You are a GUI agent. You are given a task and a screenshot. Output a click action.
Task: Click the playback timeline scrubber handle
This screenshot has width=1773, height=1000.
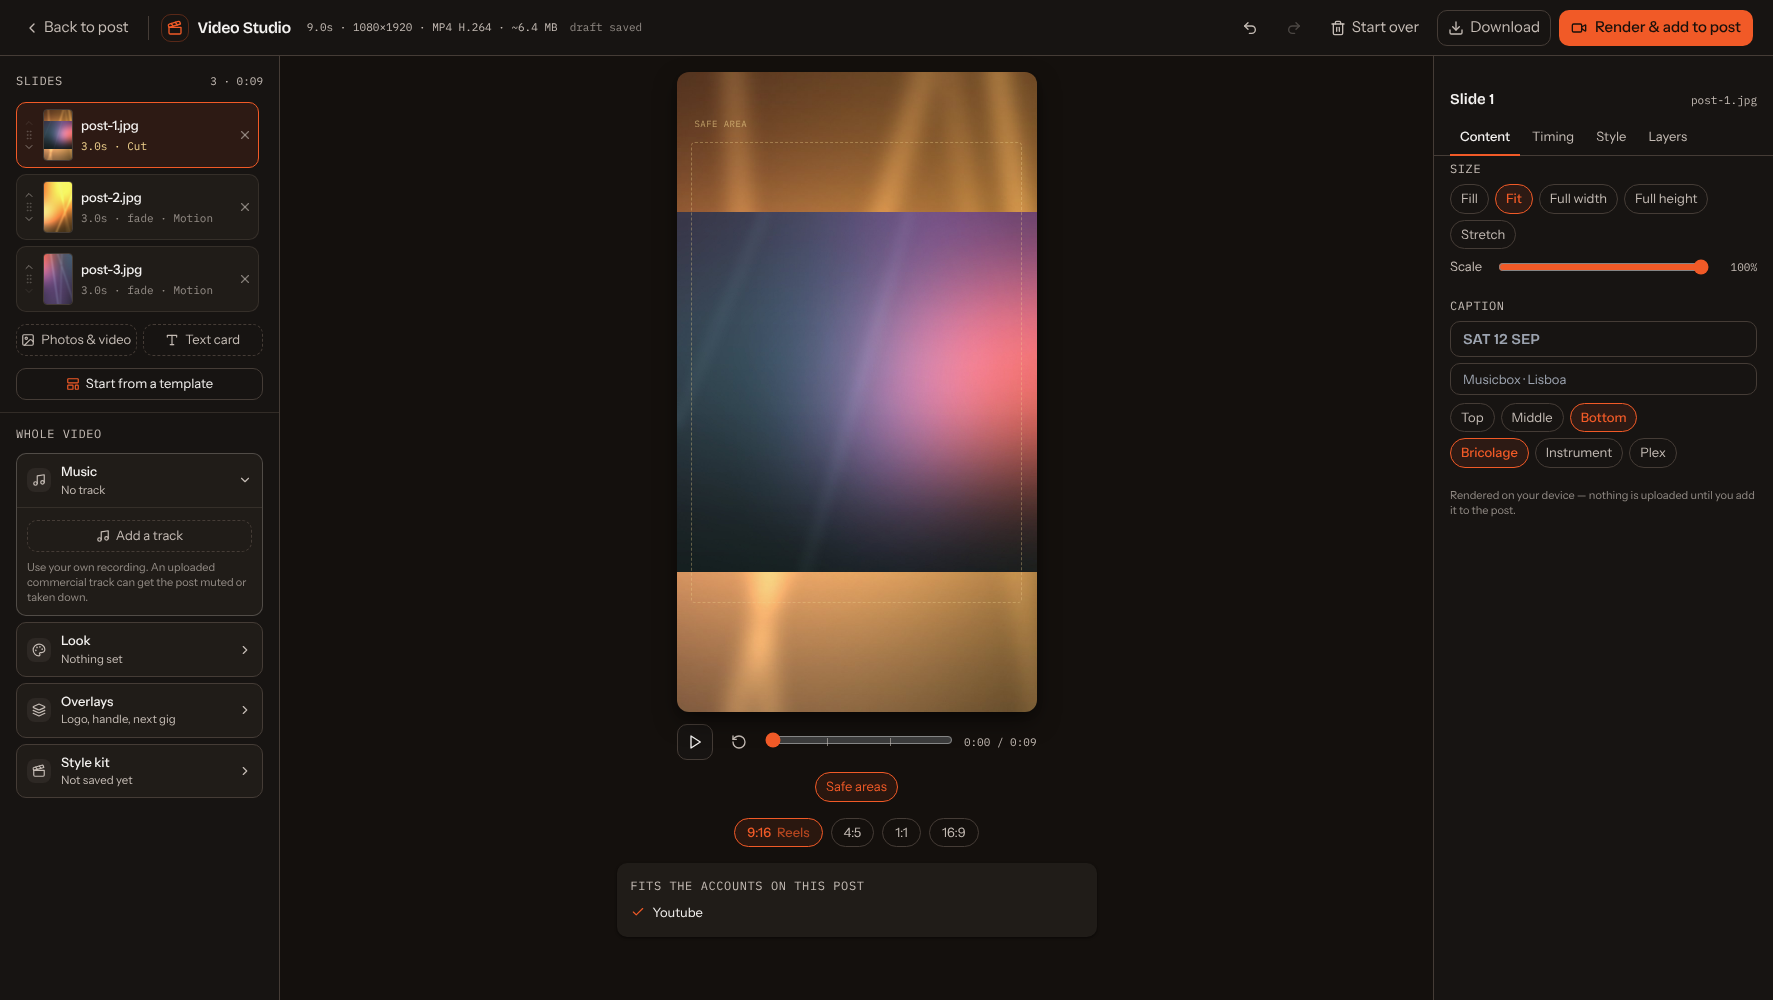pos(772,741)
